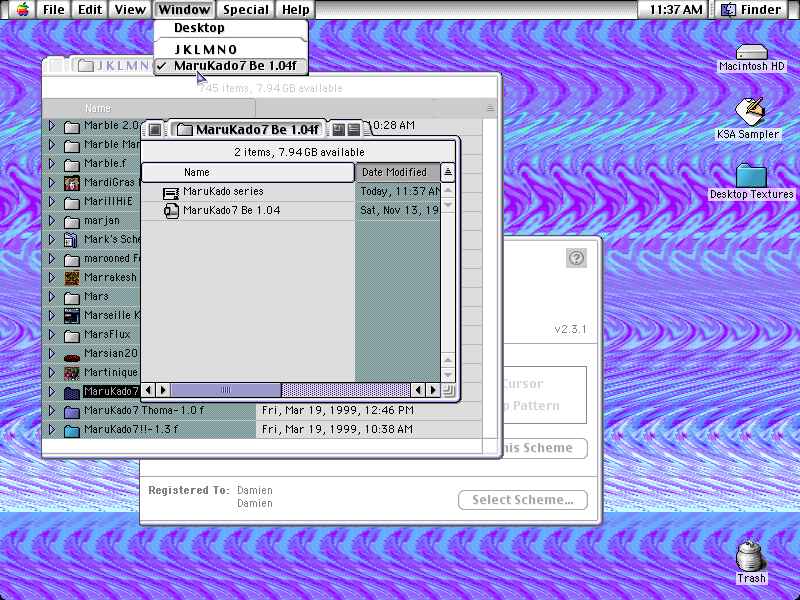Open the File menu
800x600 pixels.
54,9
